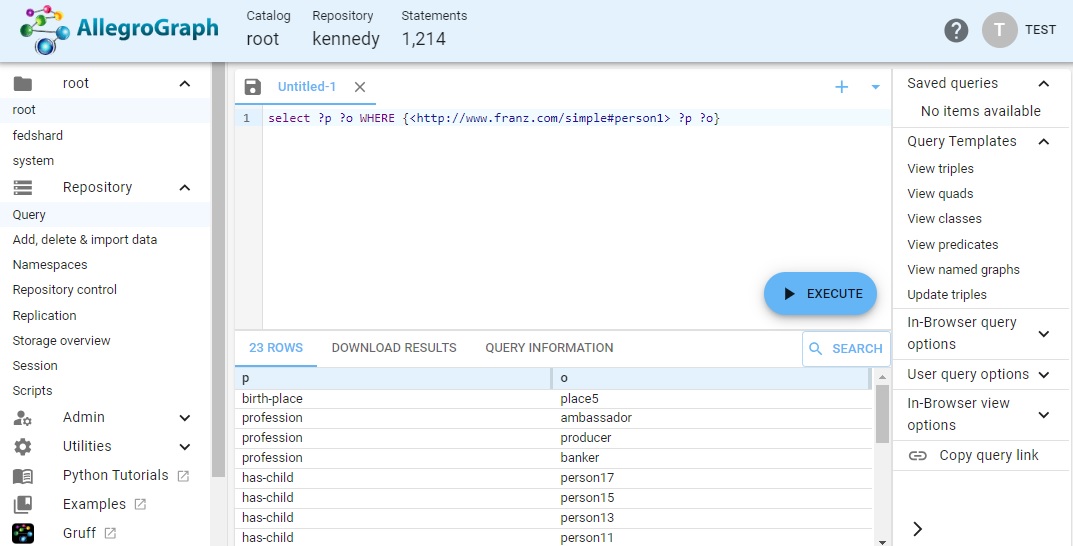The image size is (1073, 546).
Task: Click the save query disk icon
Action: point(252,87)
